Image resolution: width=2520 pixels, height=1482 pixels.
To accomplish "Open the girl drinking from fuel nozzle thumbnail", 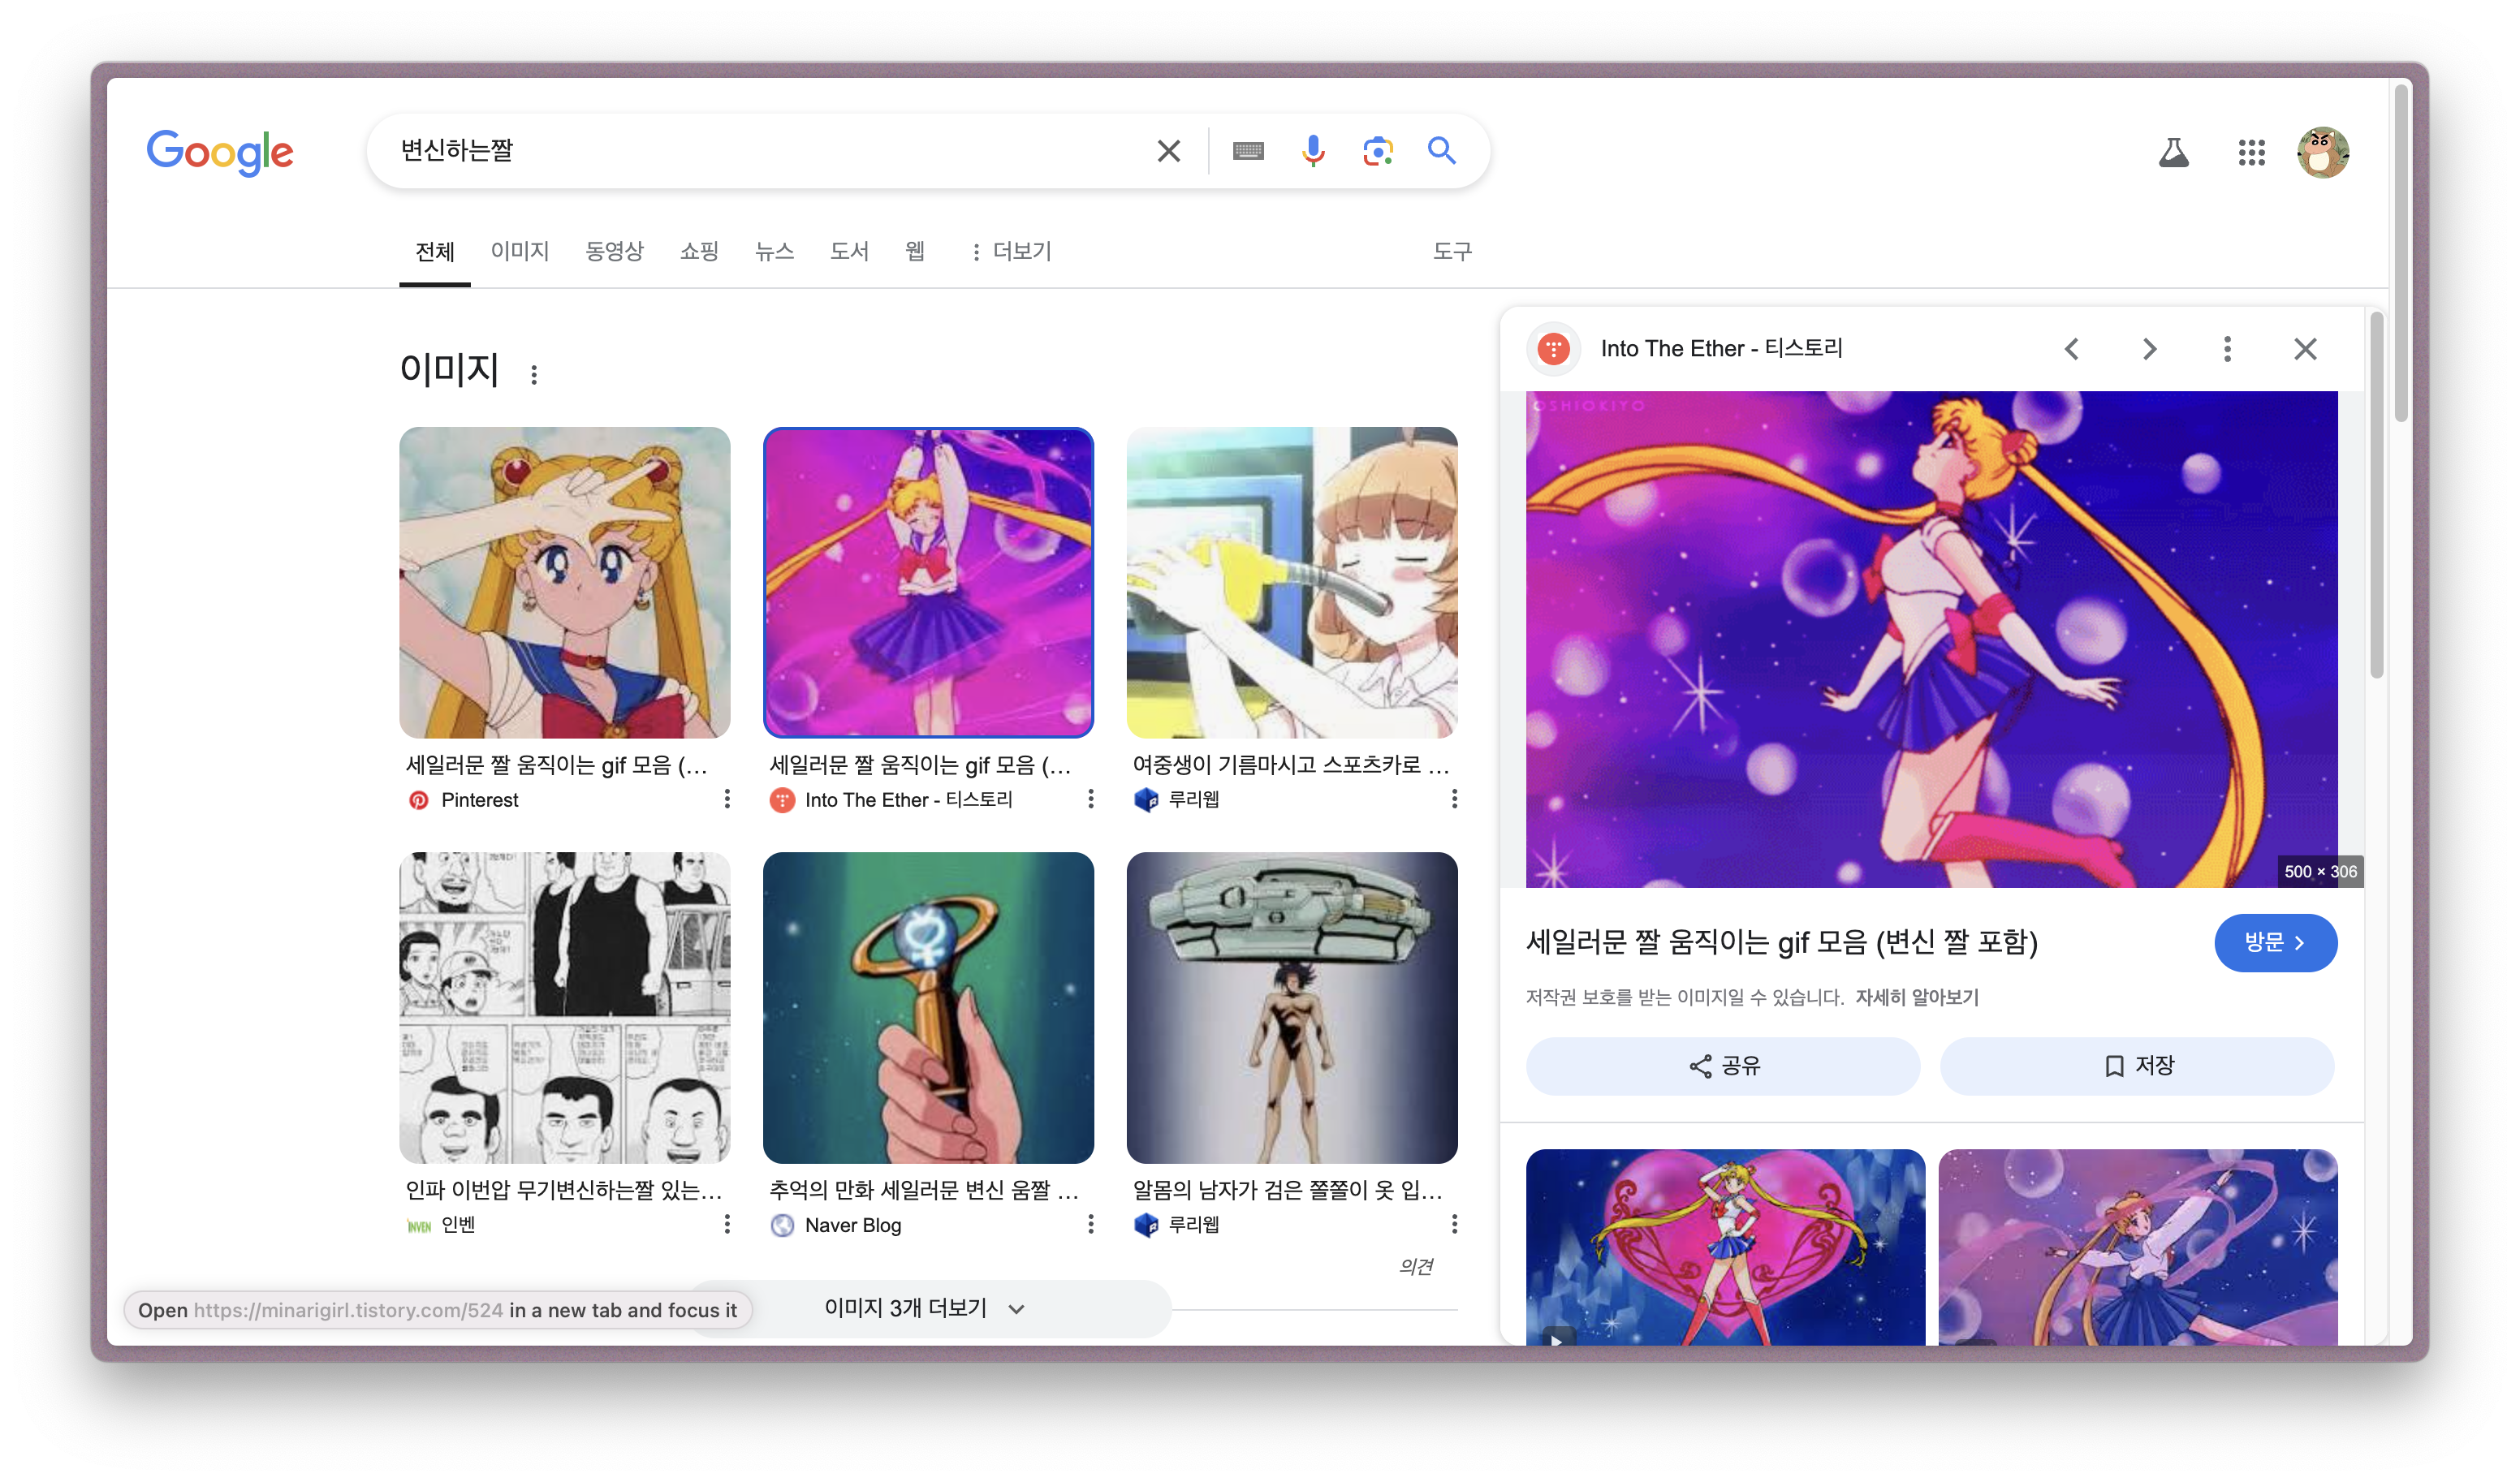I will (x=1291, y=582).
